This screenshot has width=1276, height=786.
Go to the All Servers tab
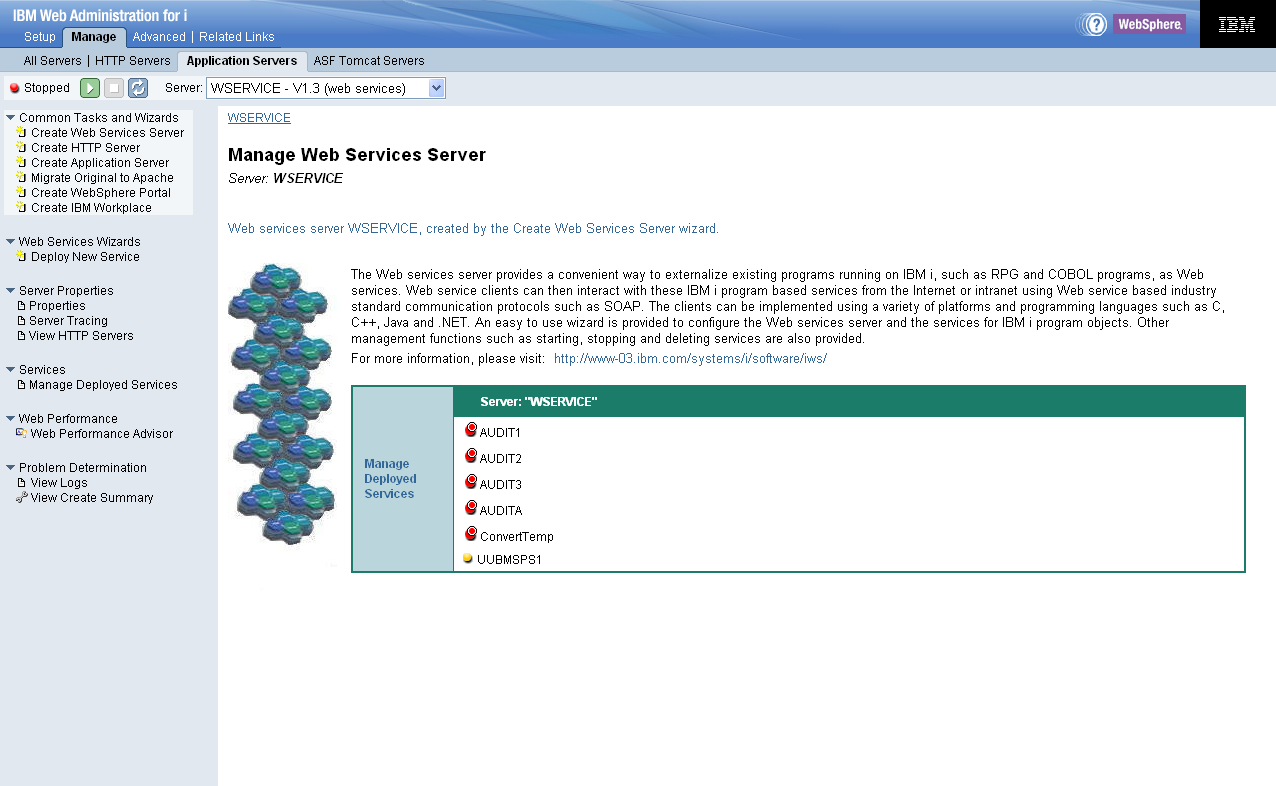point(53,61)
